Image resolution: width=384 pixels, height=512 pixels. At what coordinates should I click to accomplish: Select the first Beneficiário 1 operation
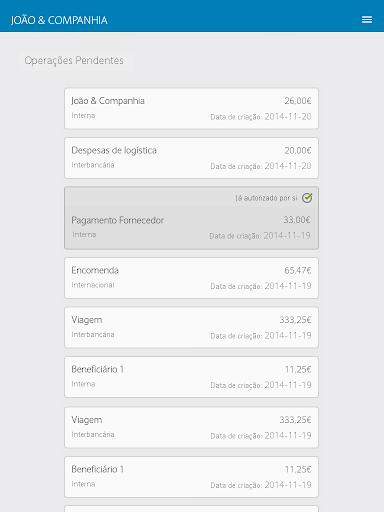tap(191, 377)
